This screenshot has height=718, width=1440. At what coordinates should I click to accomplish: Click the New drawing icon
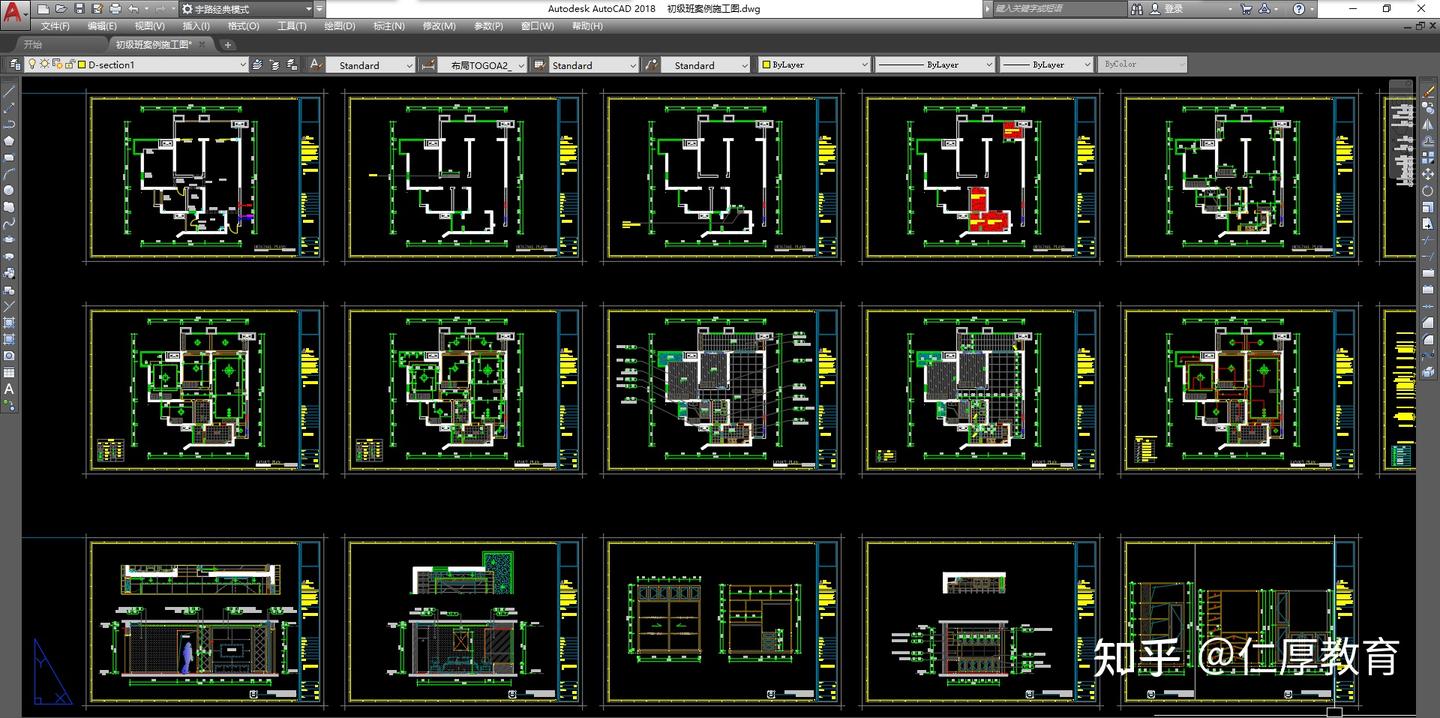coord(43,9)
